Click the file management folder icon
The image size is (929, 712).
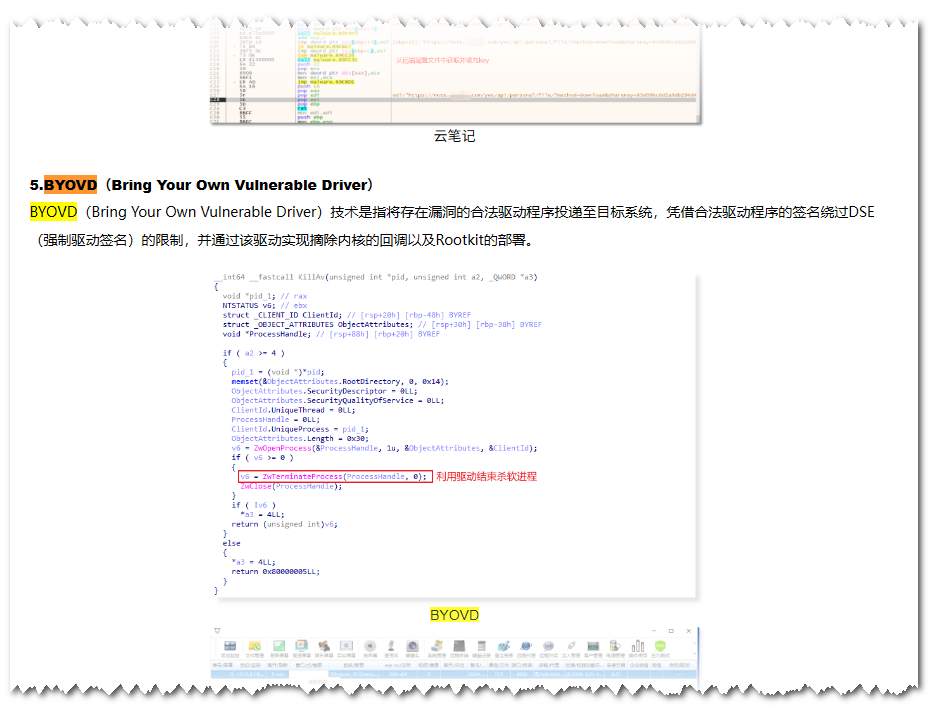253,647
